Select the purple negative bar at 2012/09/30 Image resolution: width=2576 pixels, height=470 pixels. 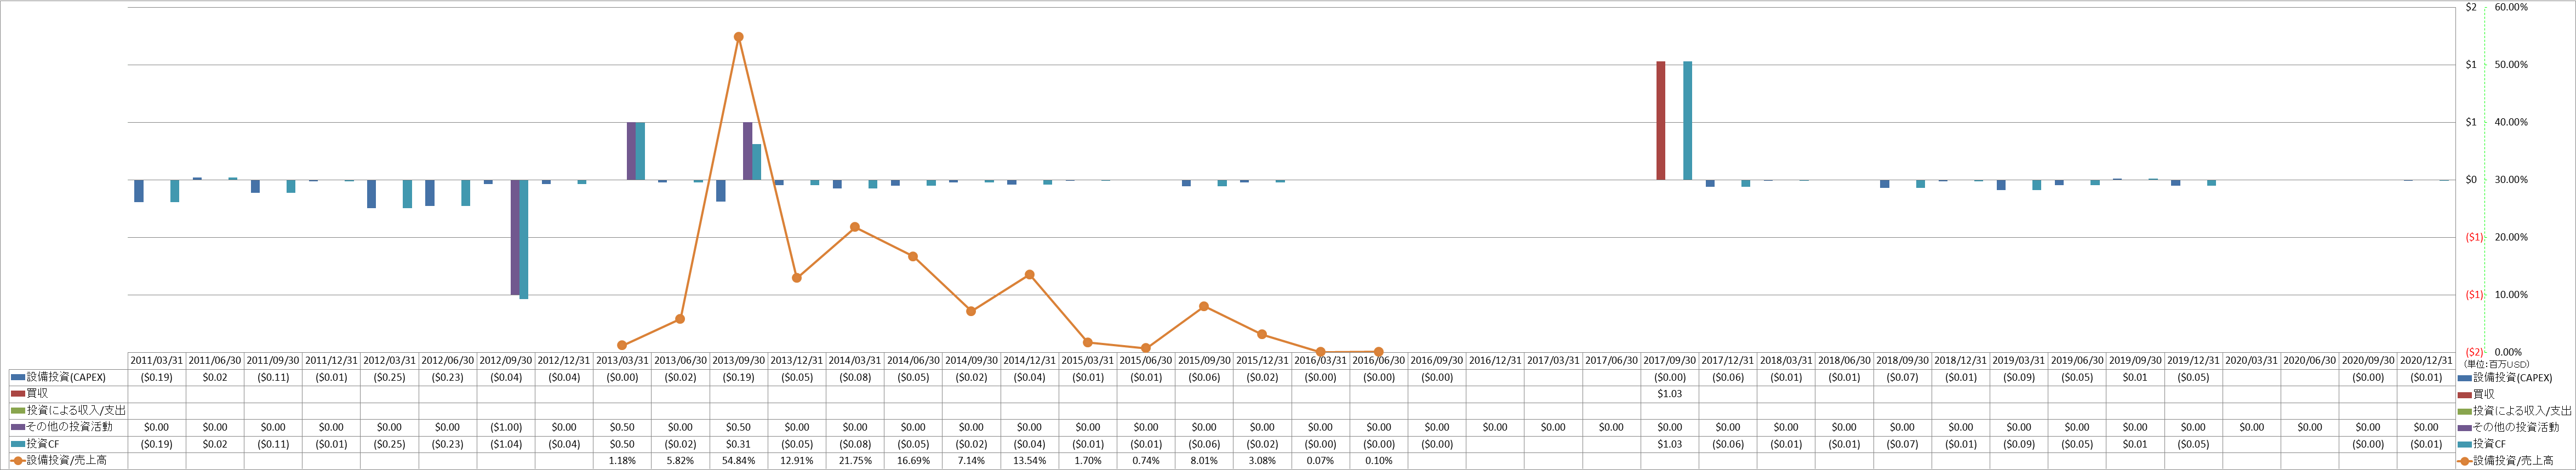click(515, 237)
